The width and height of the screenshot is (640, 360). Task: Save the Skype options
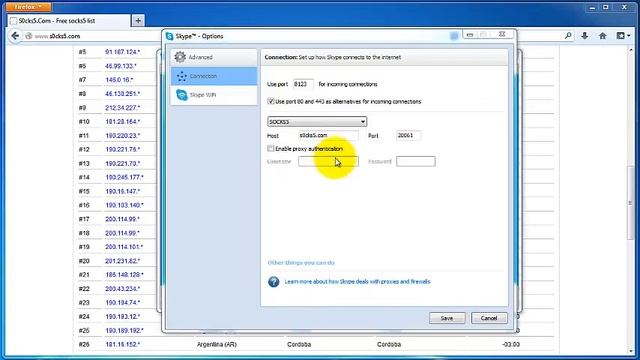[x=447, y=318]
